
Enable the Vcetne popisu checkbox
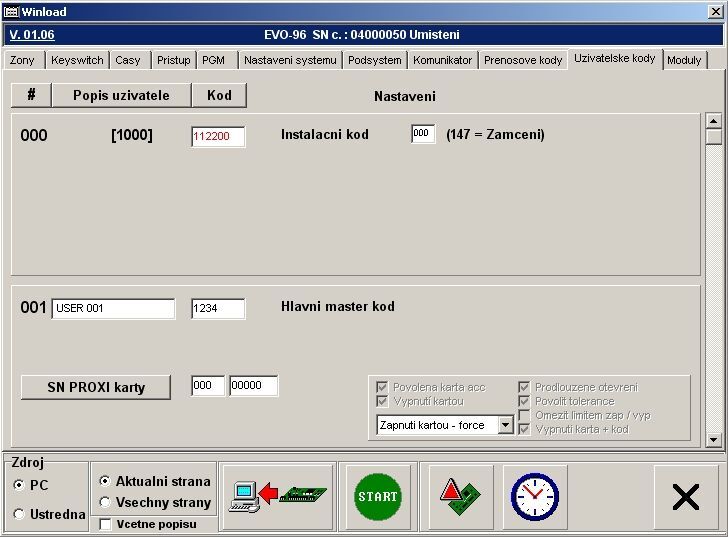point(105,524)
